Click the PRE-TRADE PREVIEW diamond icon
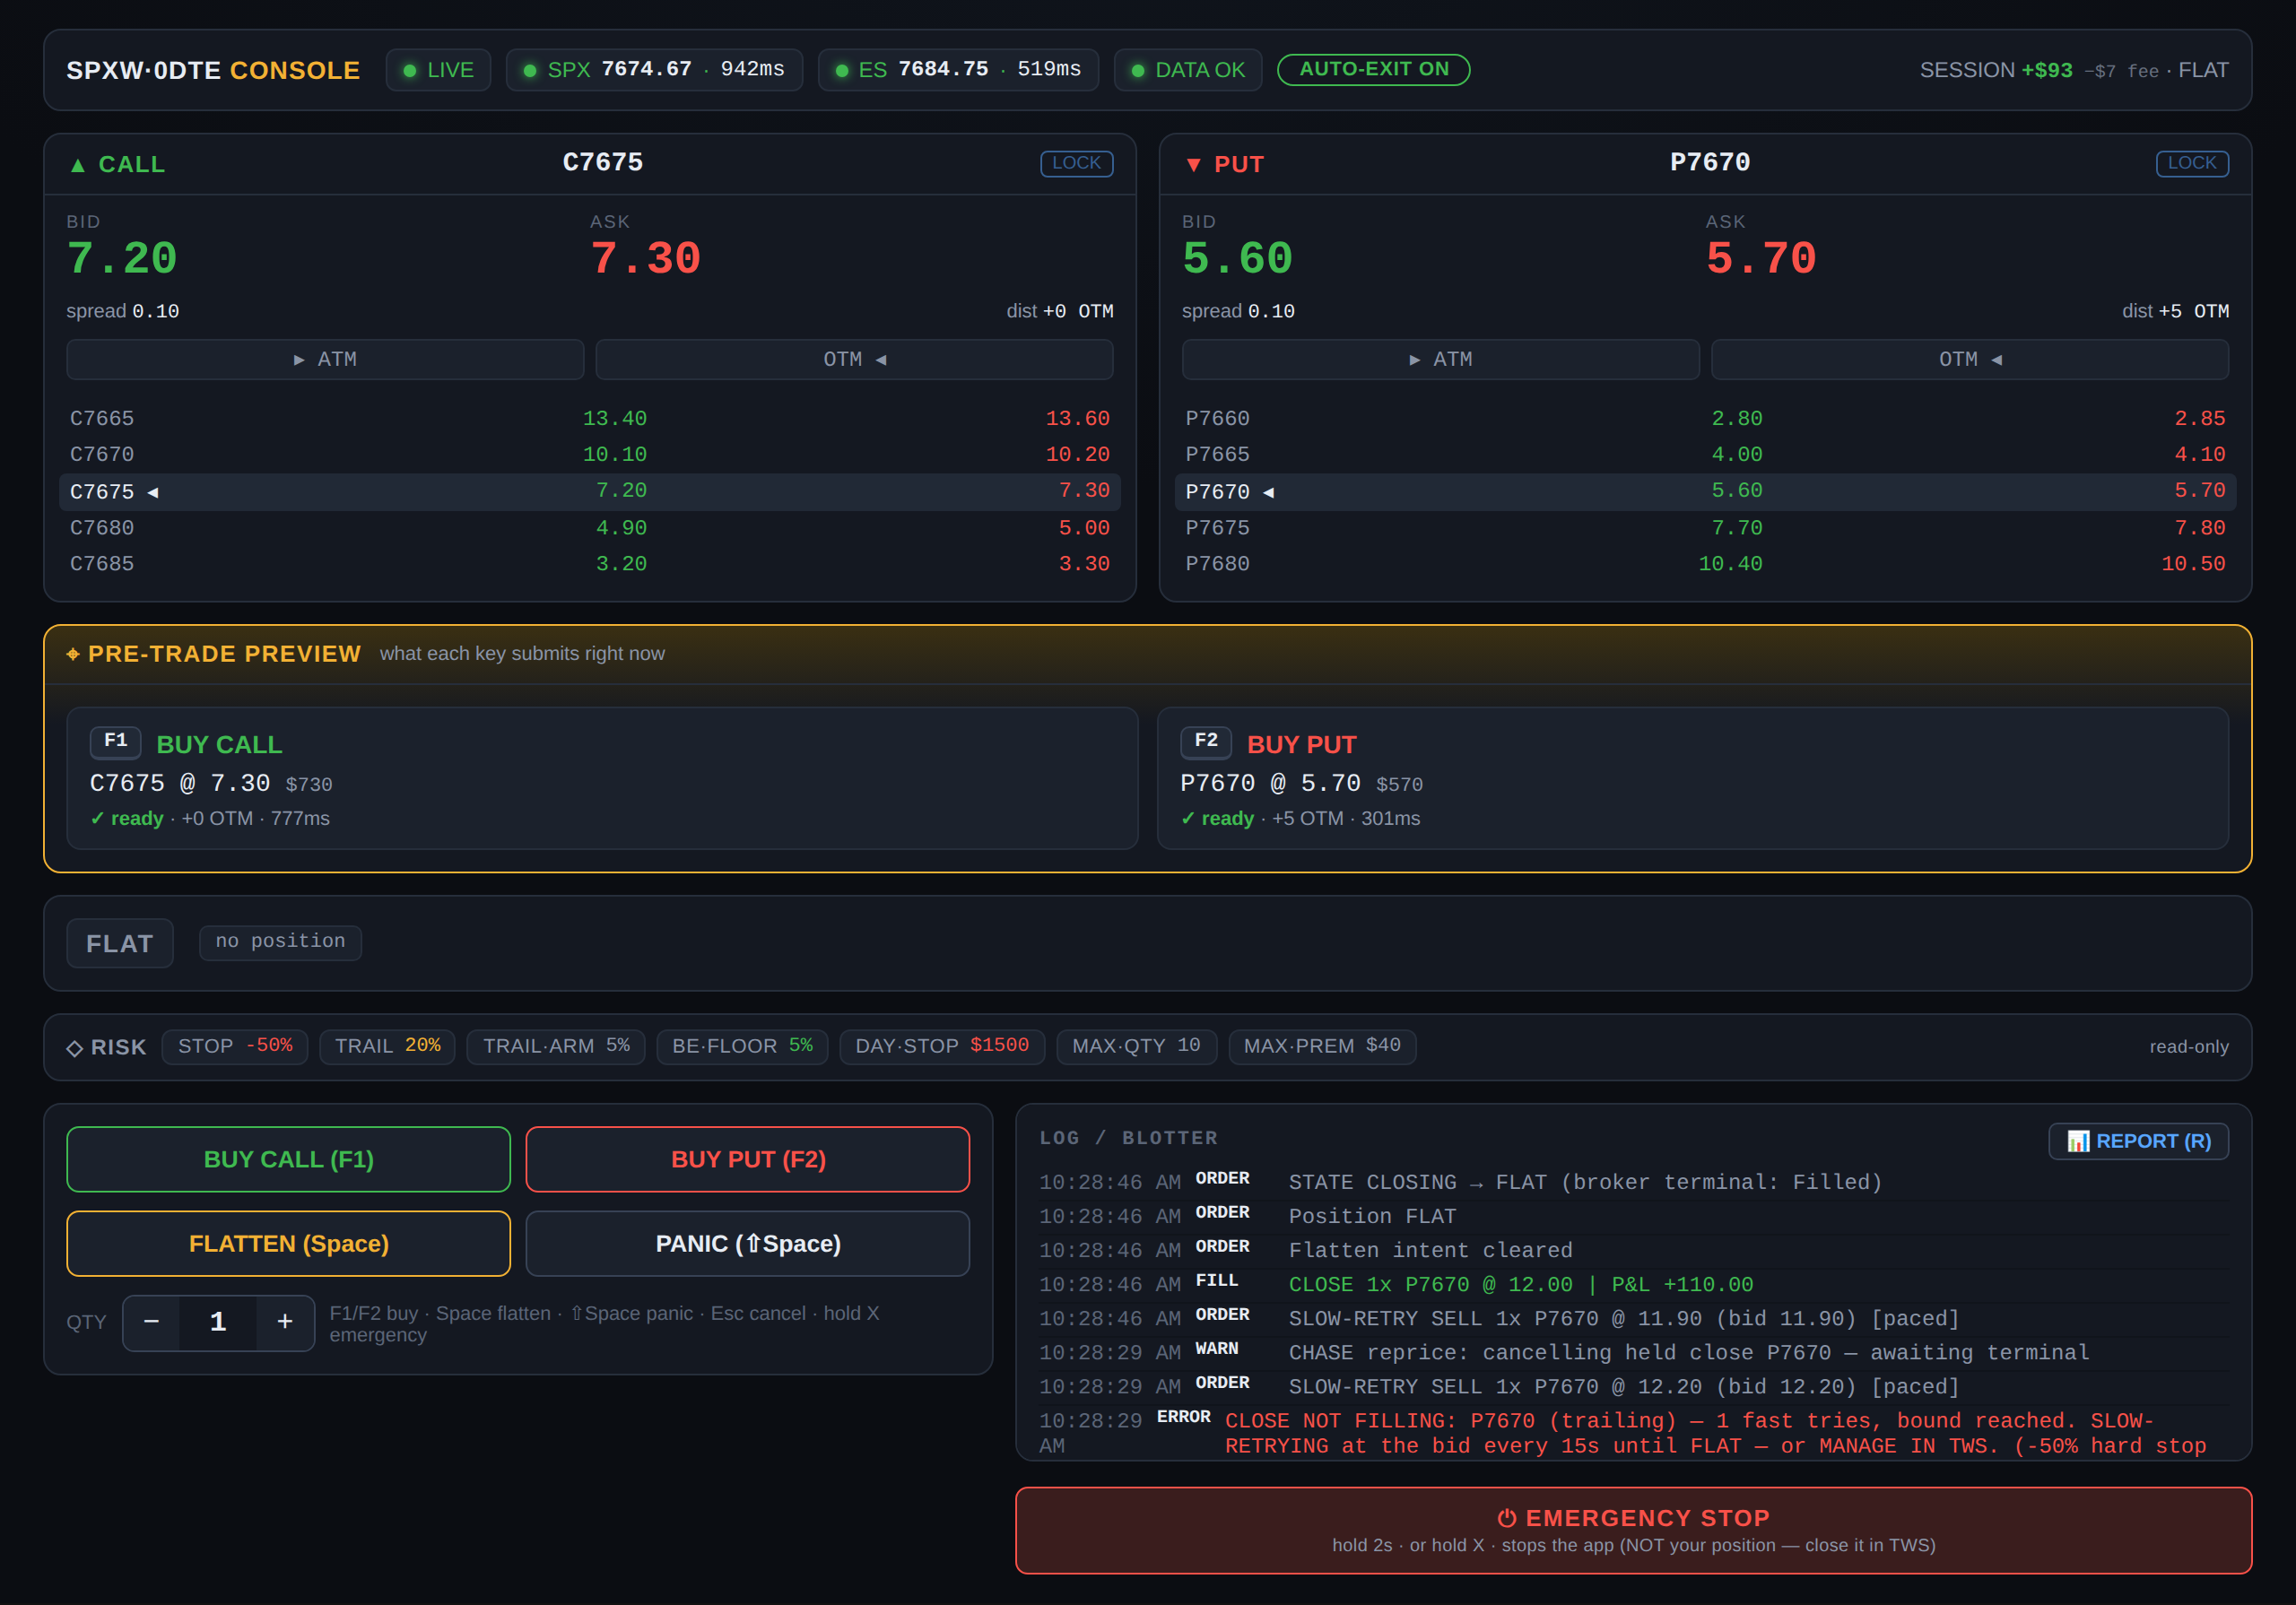 click(x=73, y=654)
